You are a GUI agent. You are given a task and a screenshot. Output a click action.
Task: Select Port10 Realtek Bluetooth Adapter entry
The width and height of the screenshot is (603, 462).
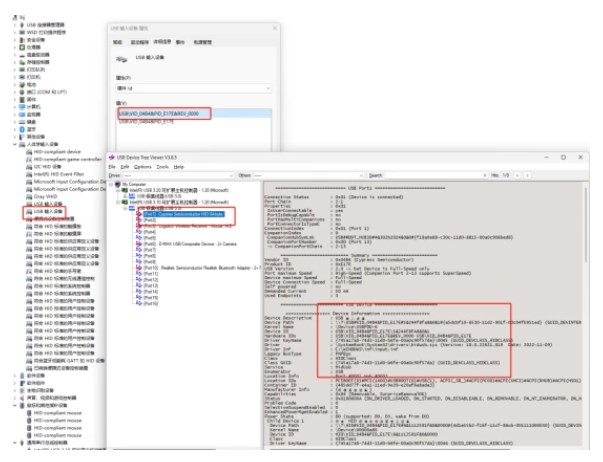[201, 268]
